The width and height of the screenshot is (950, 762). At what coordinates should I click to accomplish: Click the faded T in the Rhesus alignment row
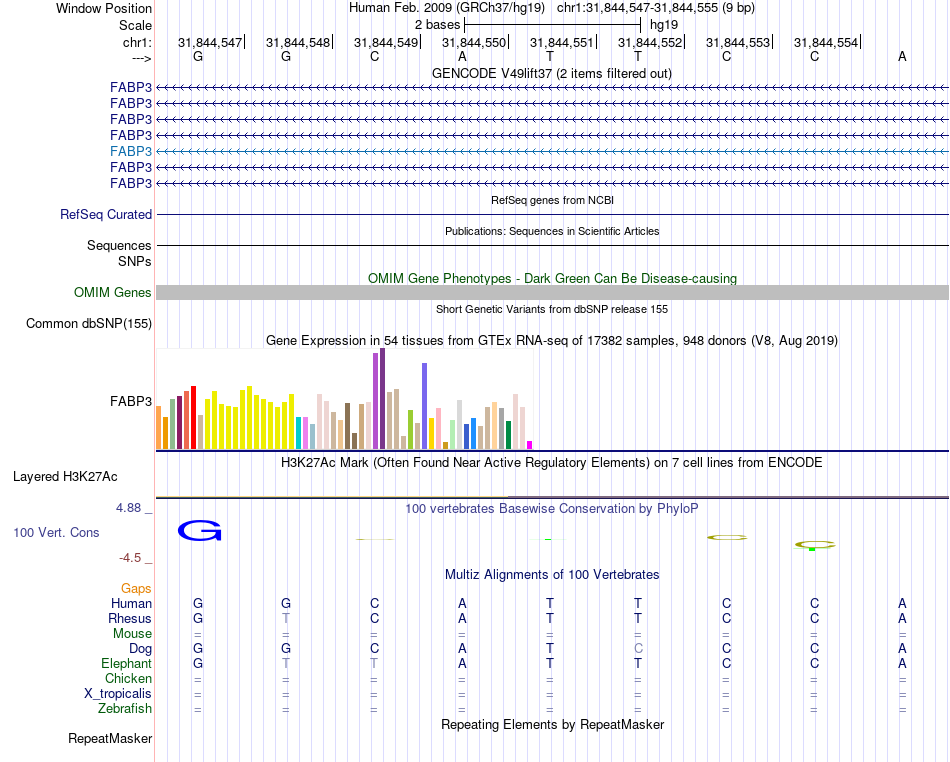pos(286,618)
